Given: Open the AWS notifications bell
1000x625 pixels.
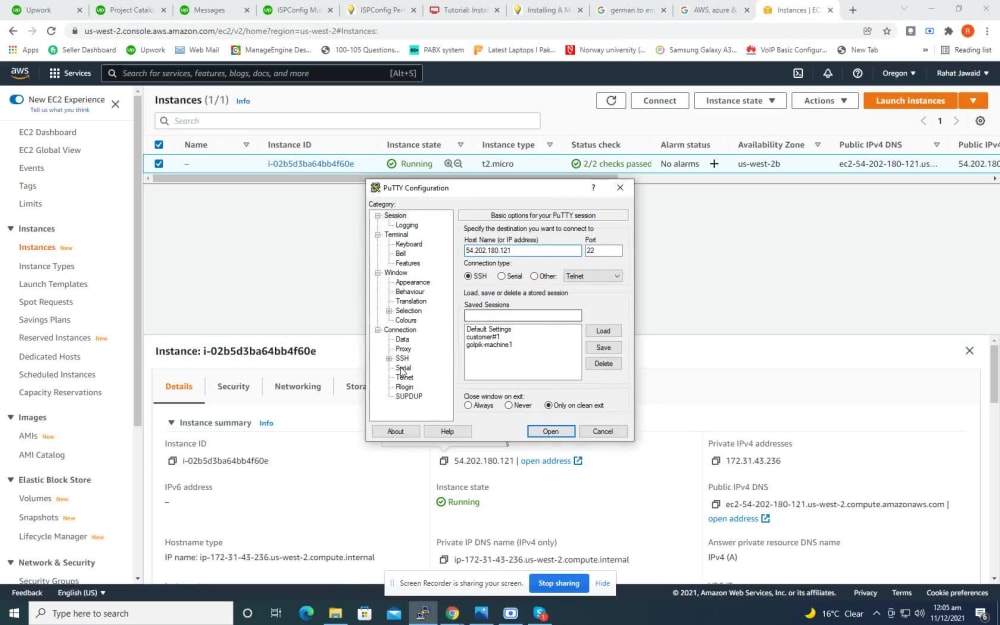Looking at the screenshot, I should pyautogui.click(x=828, y=73).
